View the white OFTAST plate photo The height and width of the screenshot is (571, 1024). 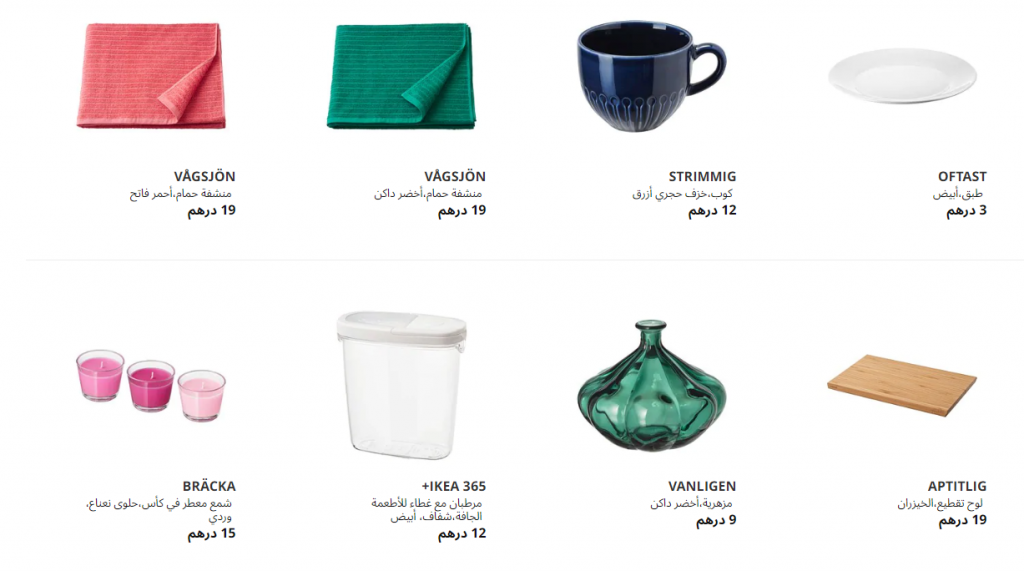(902, 76)
